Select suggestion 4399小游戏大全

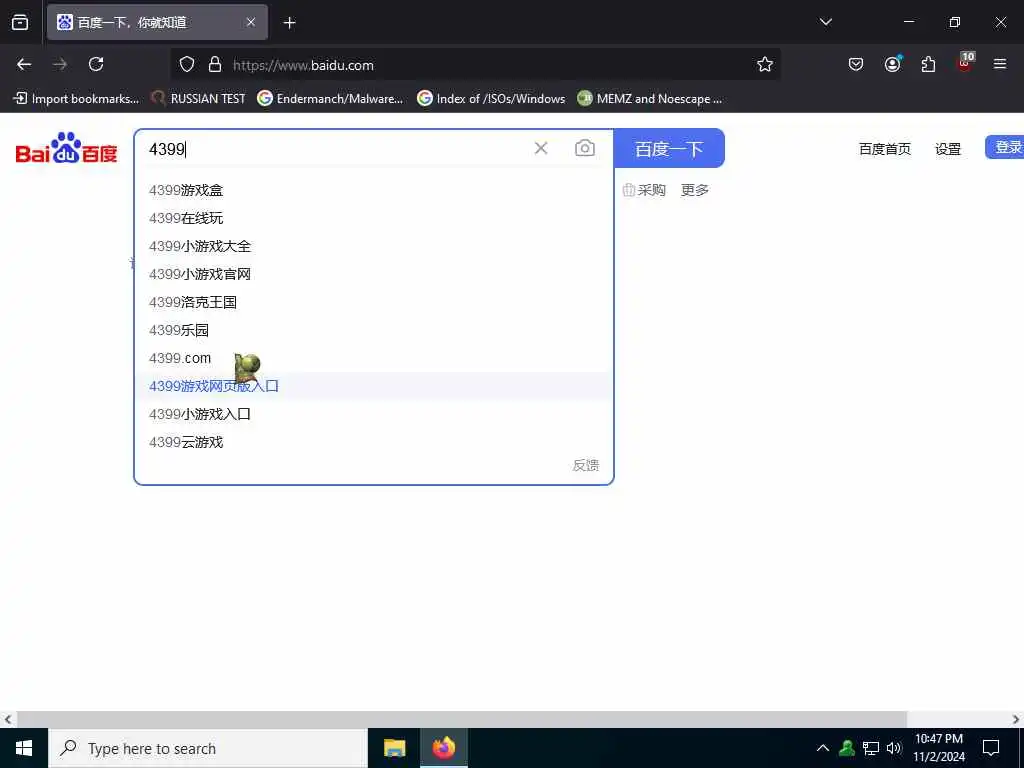tap(374, 246)
